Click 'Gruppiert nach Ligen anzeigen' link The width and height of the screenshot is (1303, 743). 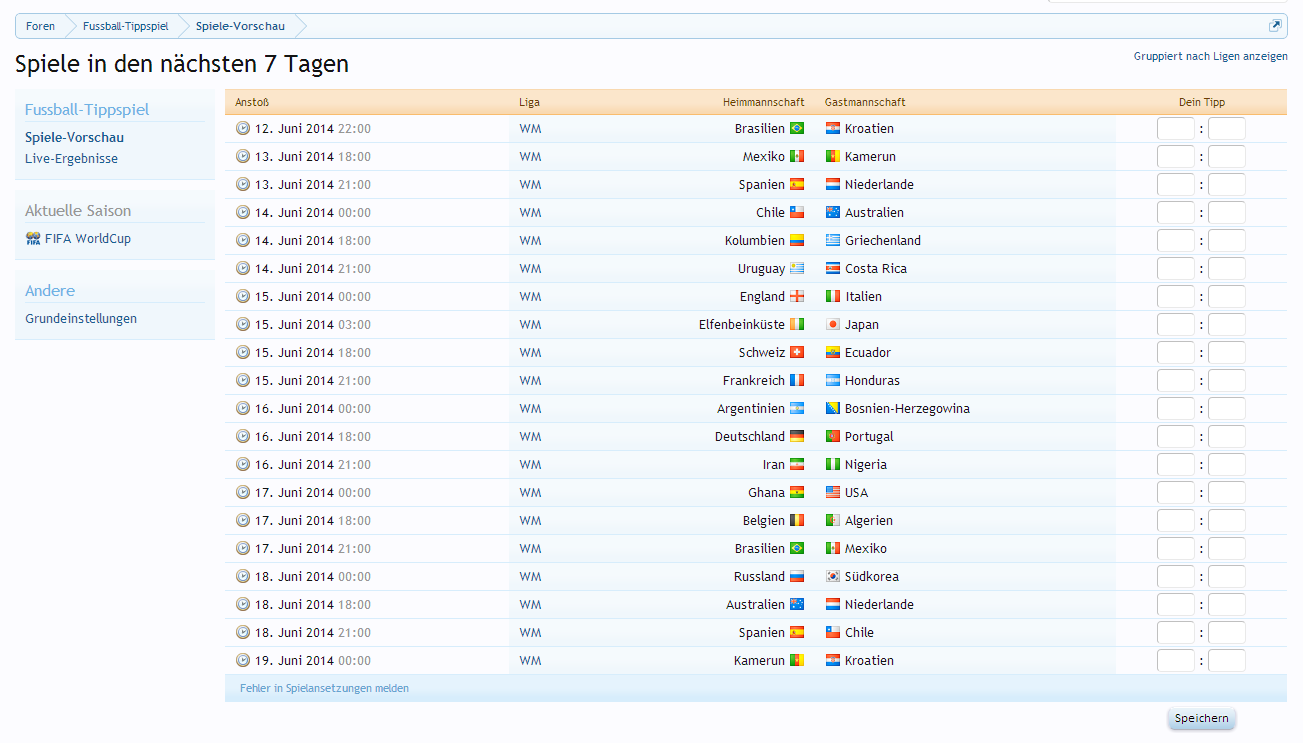[1210, 57]
